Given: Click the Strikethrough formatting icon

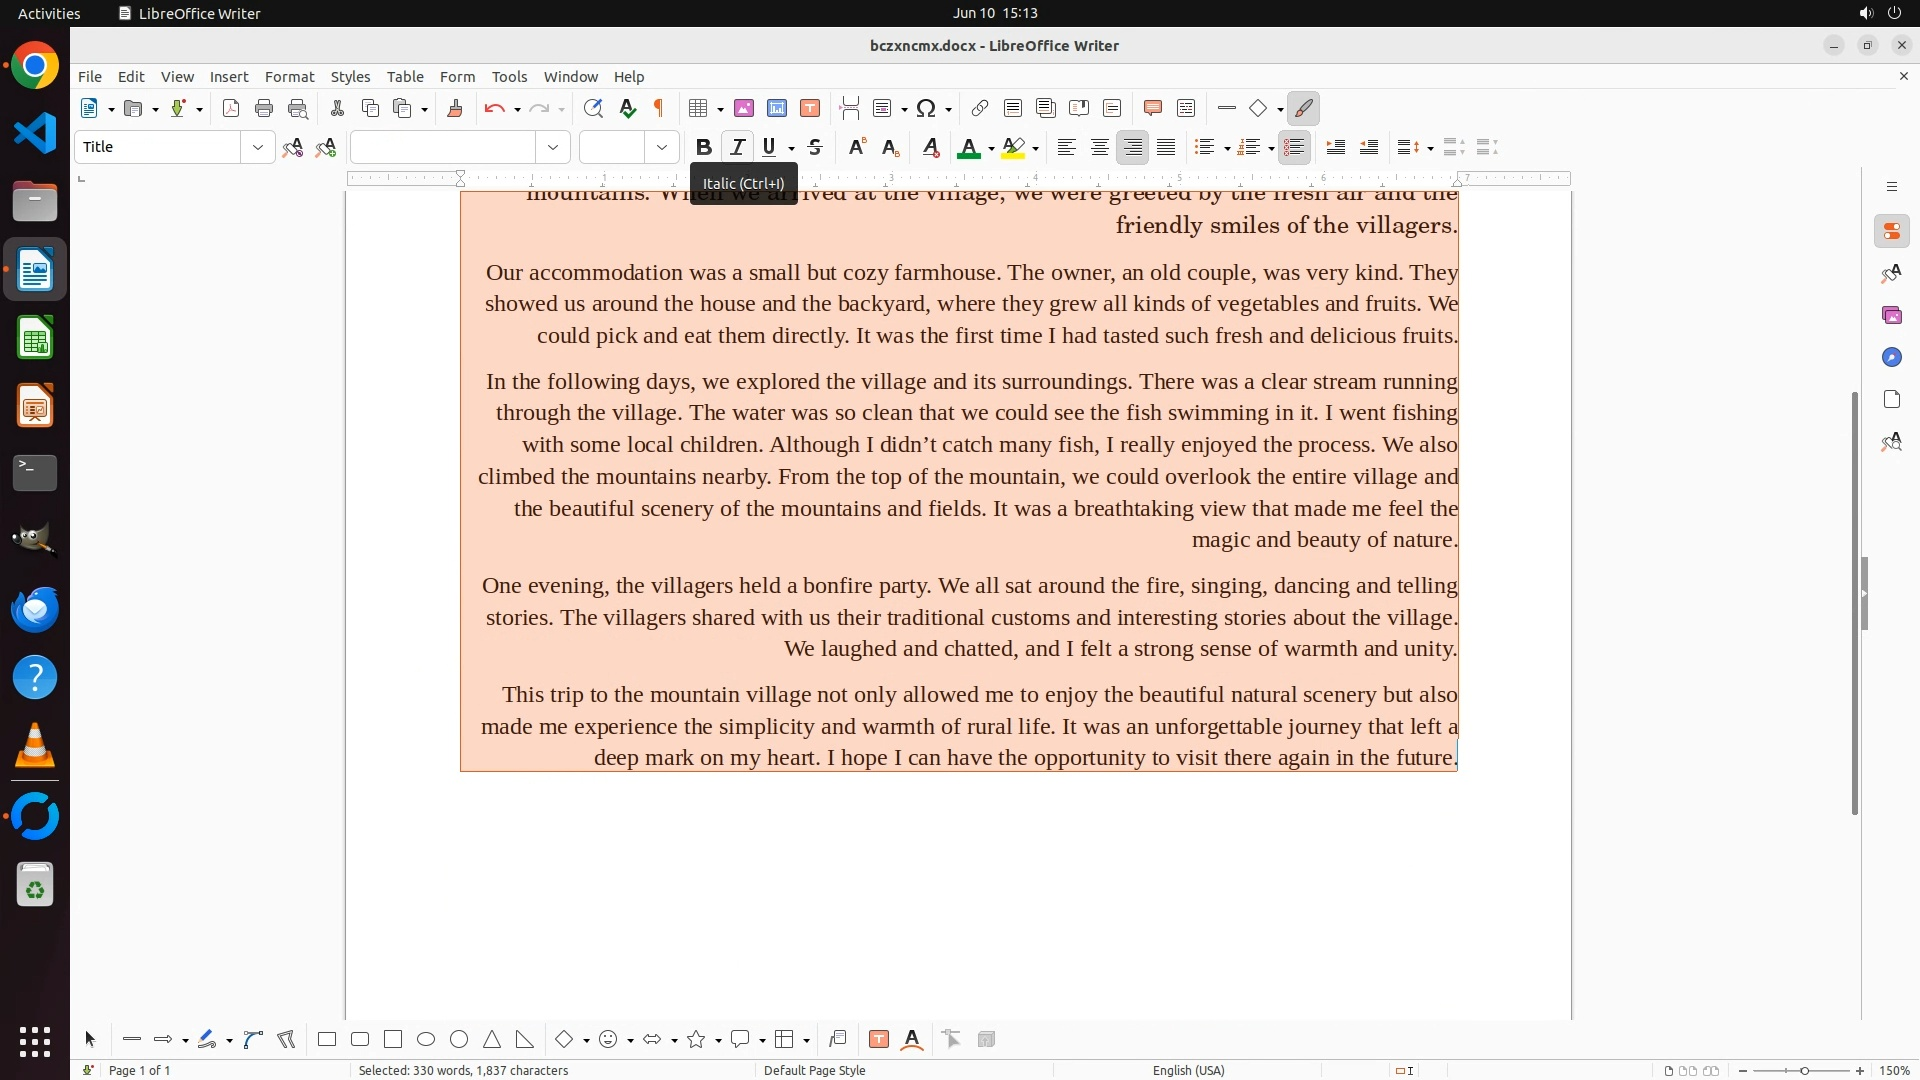Looking at the screenshot, I should pyautogui.click(x=815, y=148).
